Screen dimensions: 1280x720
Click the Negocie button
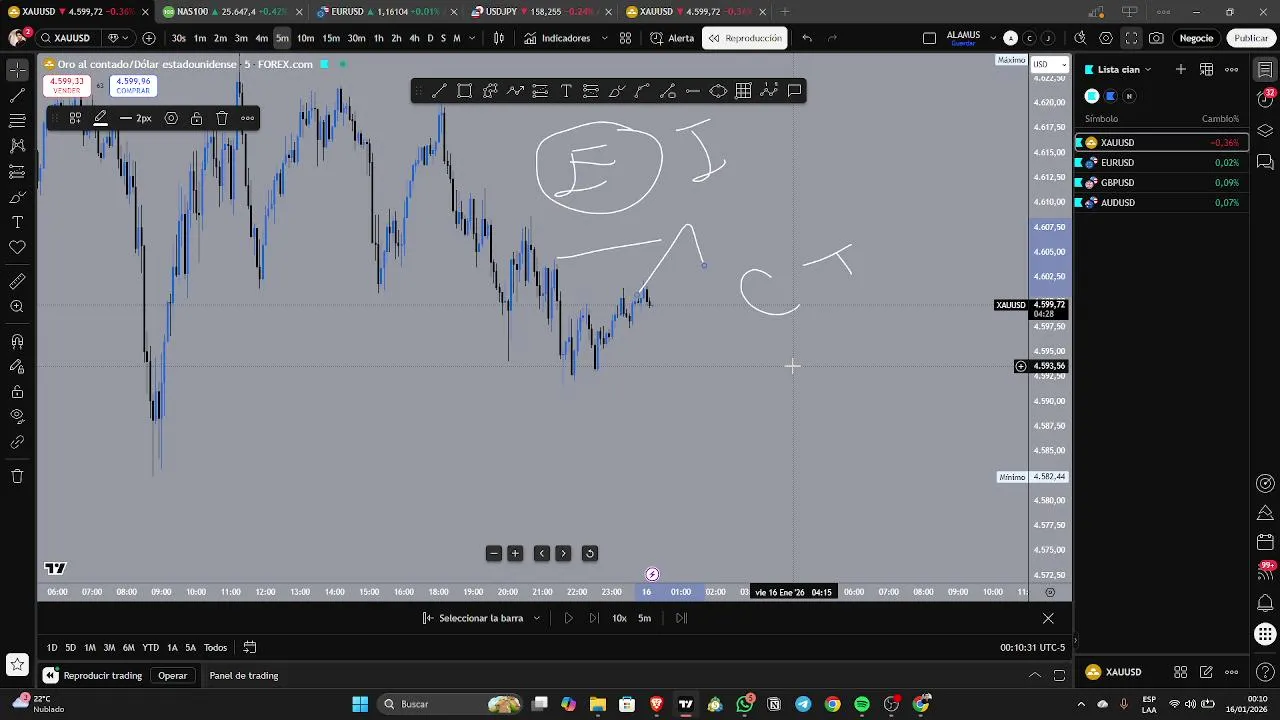point(1196,38)
